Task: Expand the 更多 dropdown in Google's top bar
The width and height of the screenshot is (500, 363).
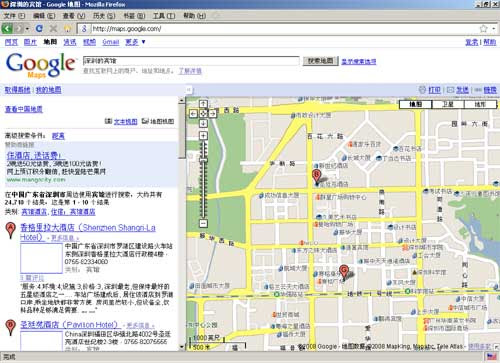Action: 135,42
